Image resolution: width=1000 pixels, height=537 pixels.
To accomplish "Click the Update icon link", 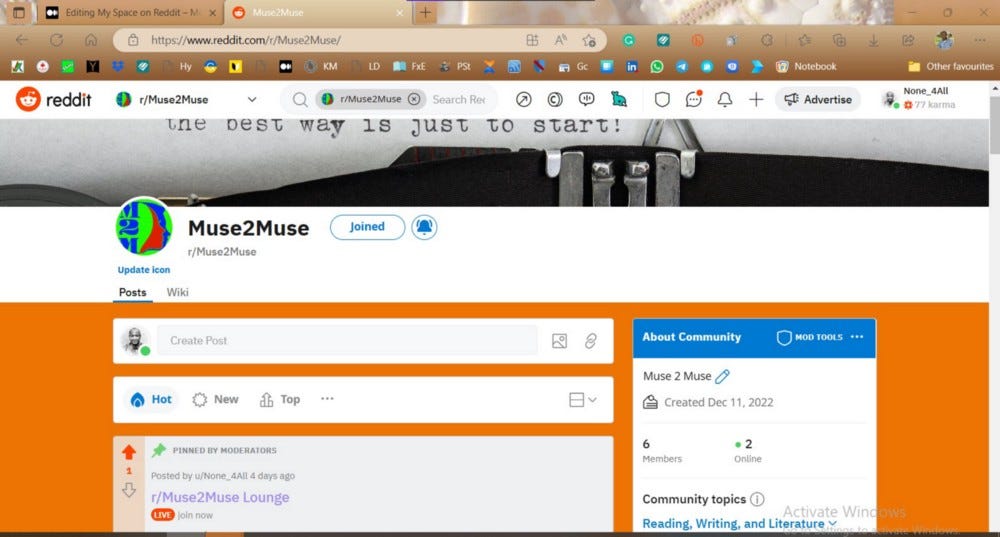I will point(143,270).
